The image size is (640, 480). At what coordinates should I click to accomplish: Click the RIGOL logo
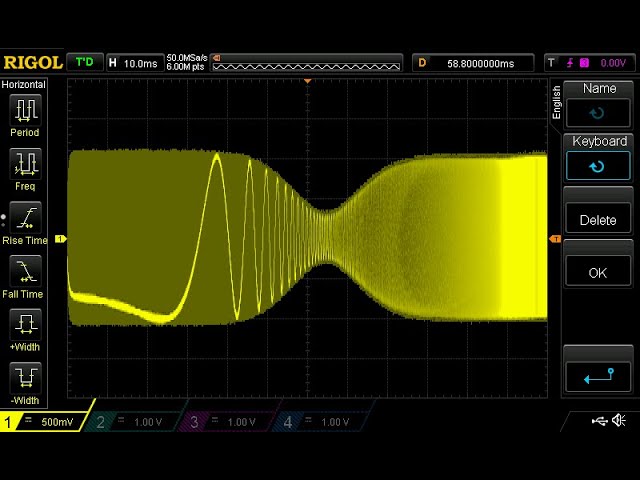click(33, 62)
